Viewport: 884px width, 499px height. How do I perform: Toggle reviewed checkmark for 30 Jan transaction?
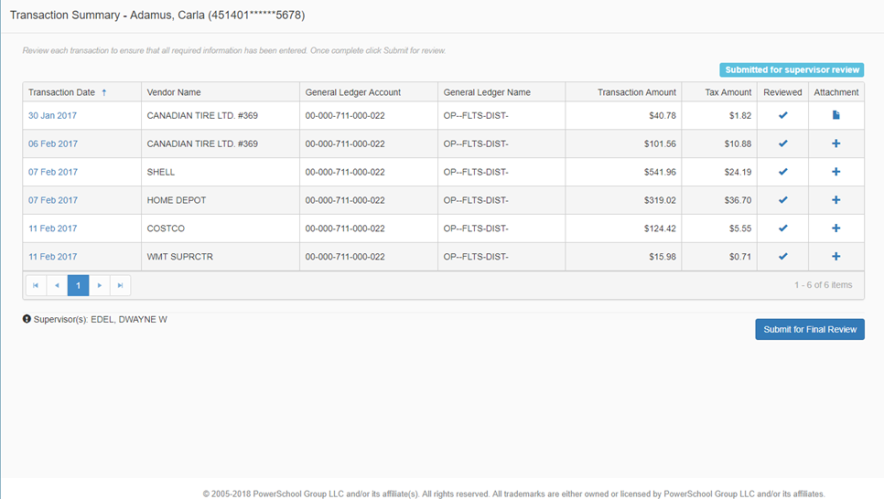click(782, 116)
